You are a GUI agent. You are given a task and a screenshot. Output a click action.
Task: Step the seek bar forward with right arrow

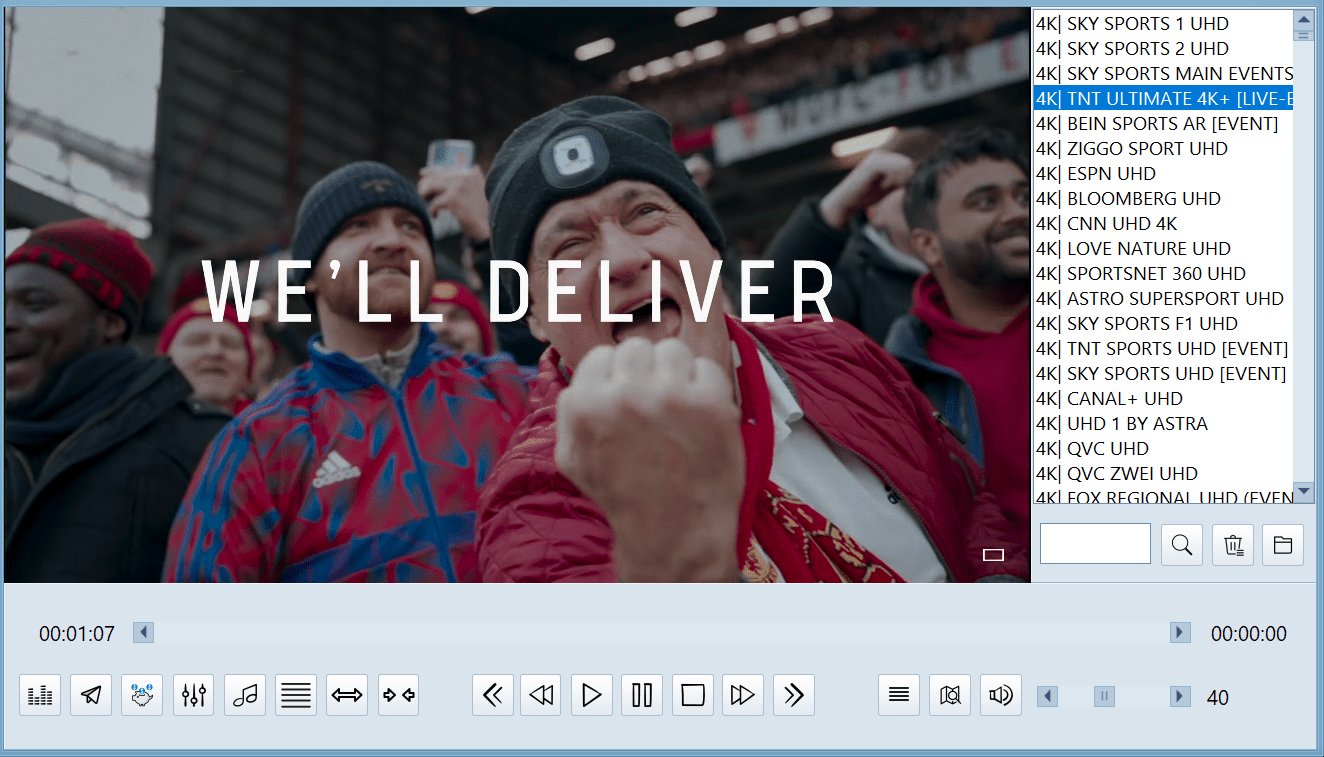(x=1180, y=632)
